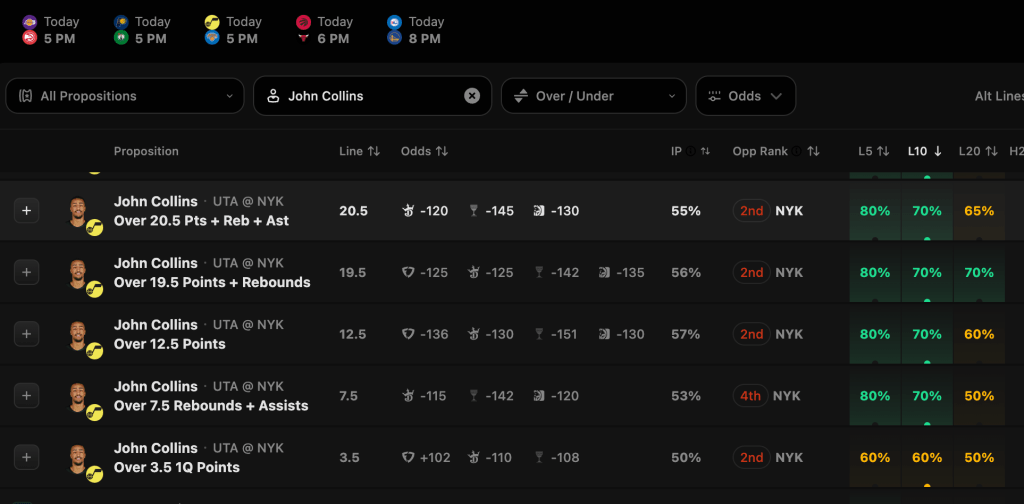This screenshot has width=1024, height=504.
Task: Select the 8 PM game tab
Action: click(414, 30)
